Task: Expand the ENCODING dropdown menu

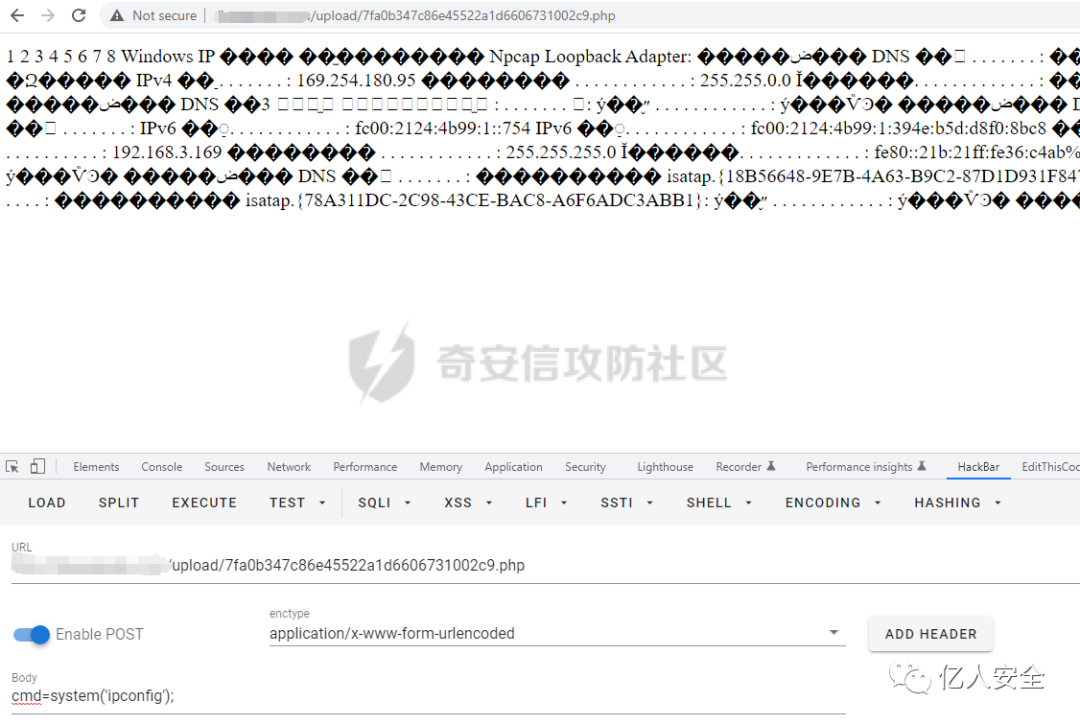Action: coord(833,503)
